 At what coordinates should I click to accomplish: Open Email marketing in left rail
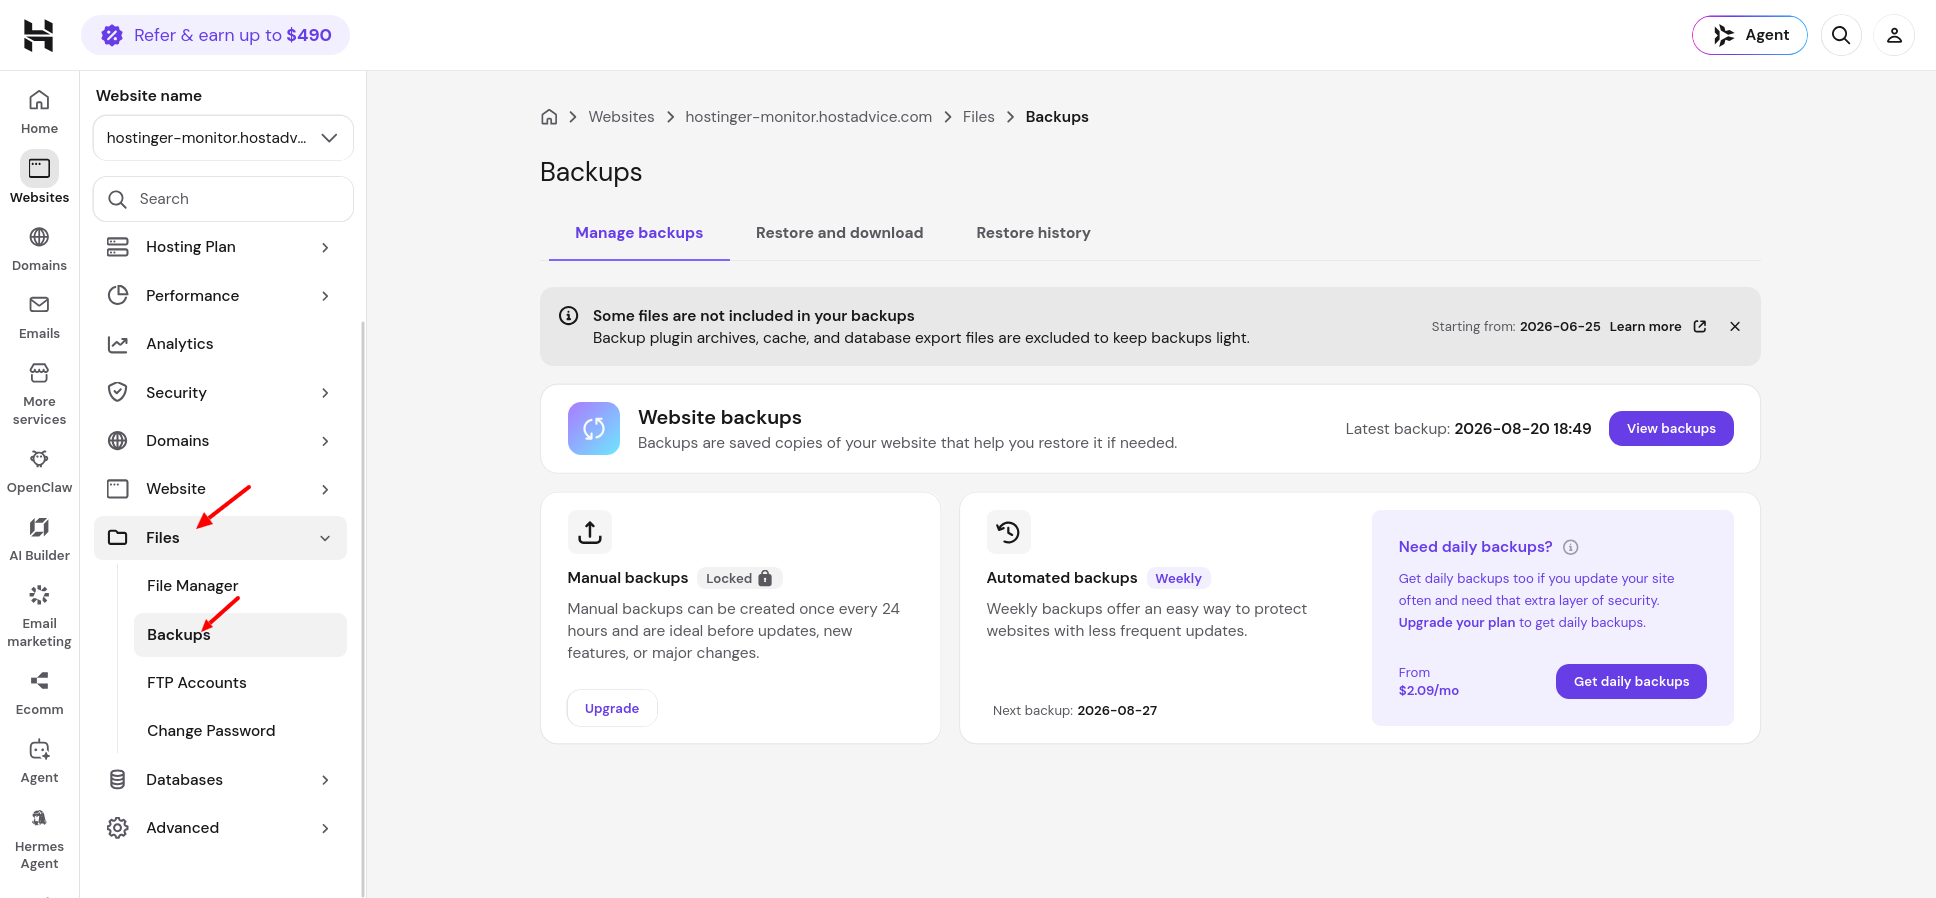pyautogui.click(x=39, y=616)
